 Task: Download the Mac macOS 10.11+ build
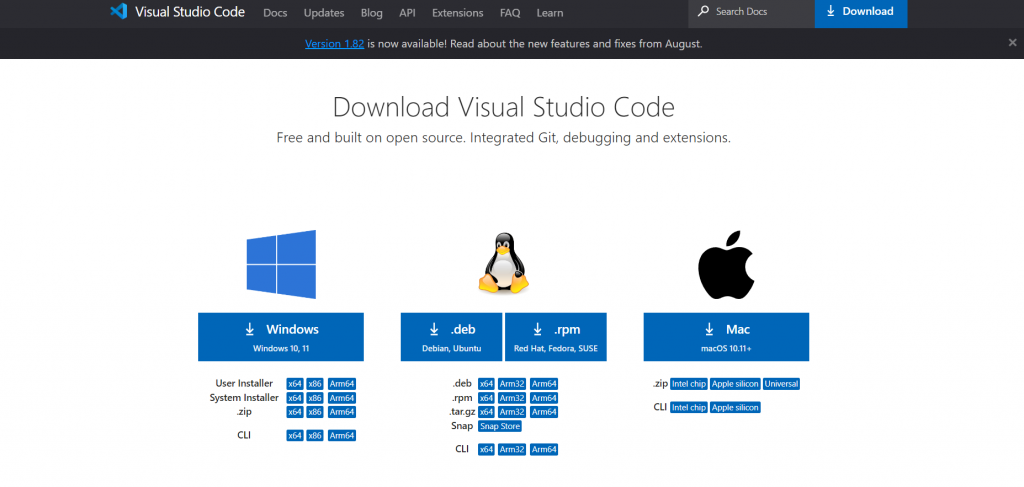726,337
